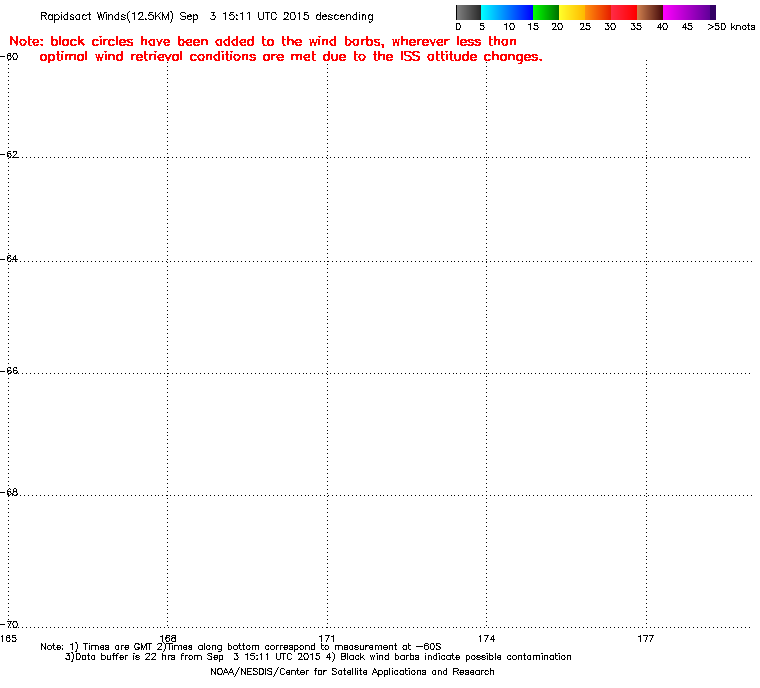Click the red 30-35 knots color band
This screenshot has height=688, width=760.
tap(624, 12)
